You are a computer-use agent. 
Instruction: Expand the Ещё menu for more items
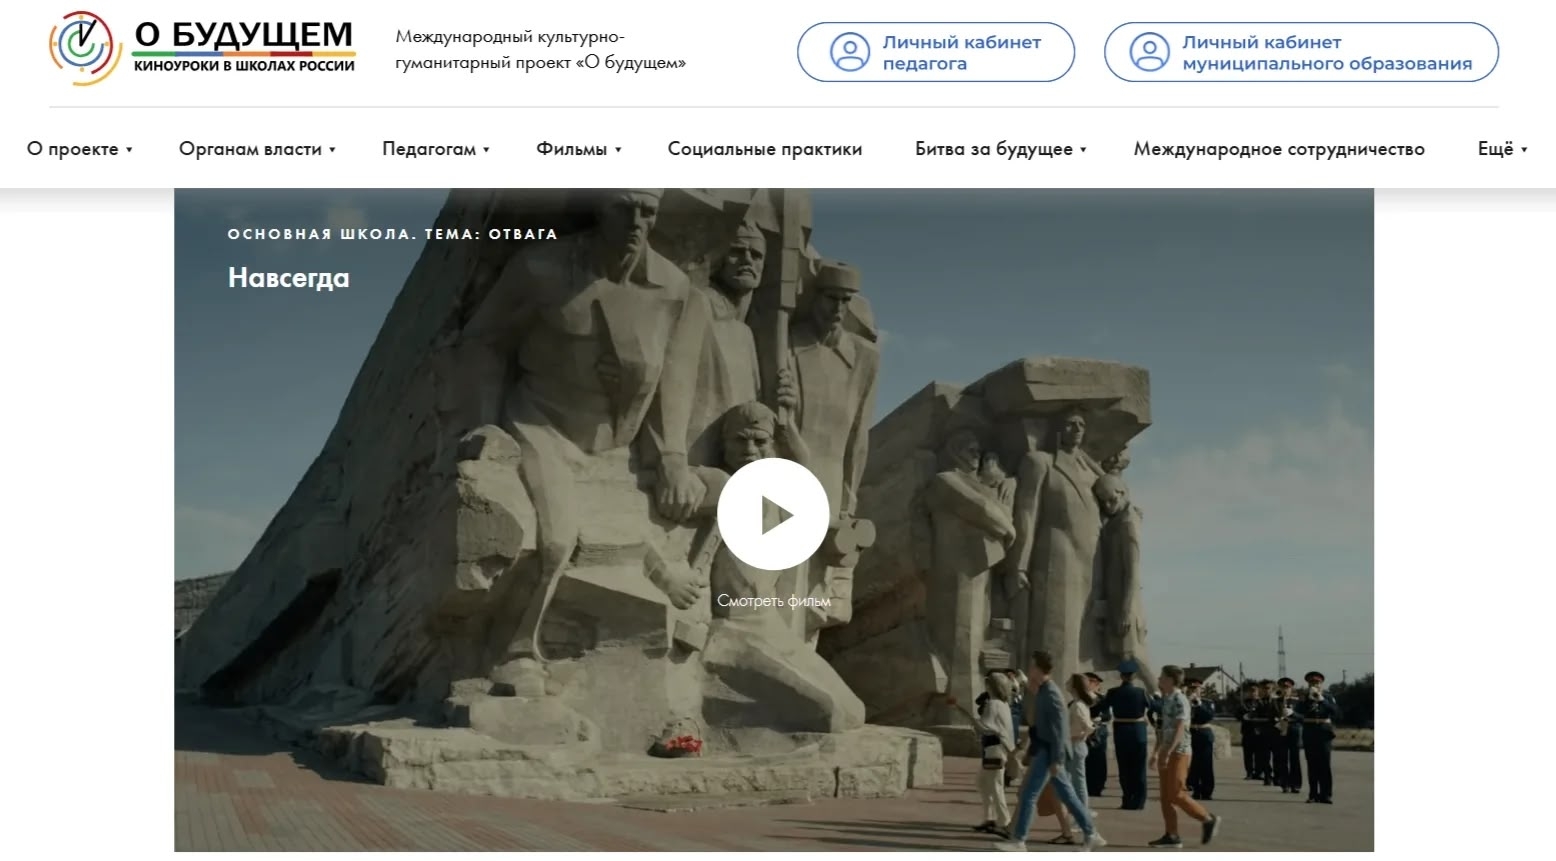[1502, 149]
